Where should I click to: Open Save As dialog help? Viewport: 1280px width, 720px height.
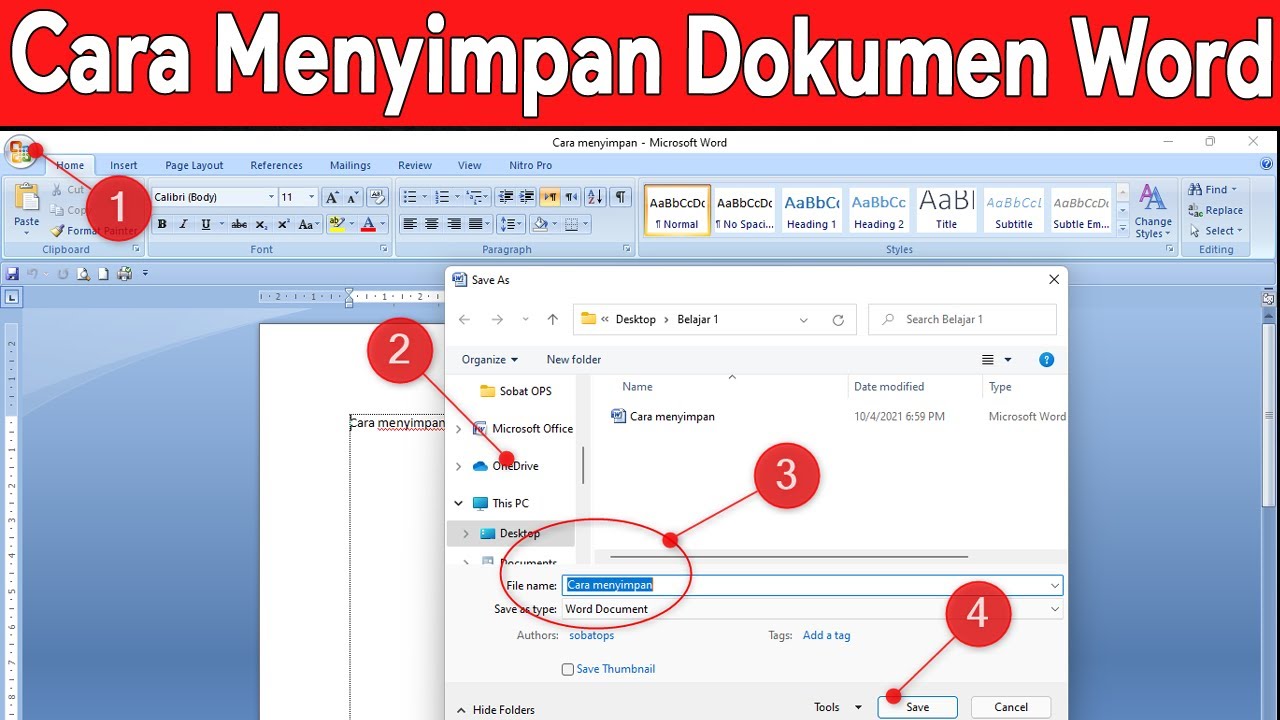click(1046, 360)
